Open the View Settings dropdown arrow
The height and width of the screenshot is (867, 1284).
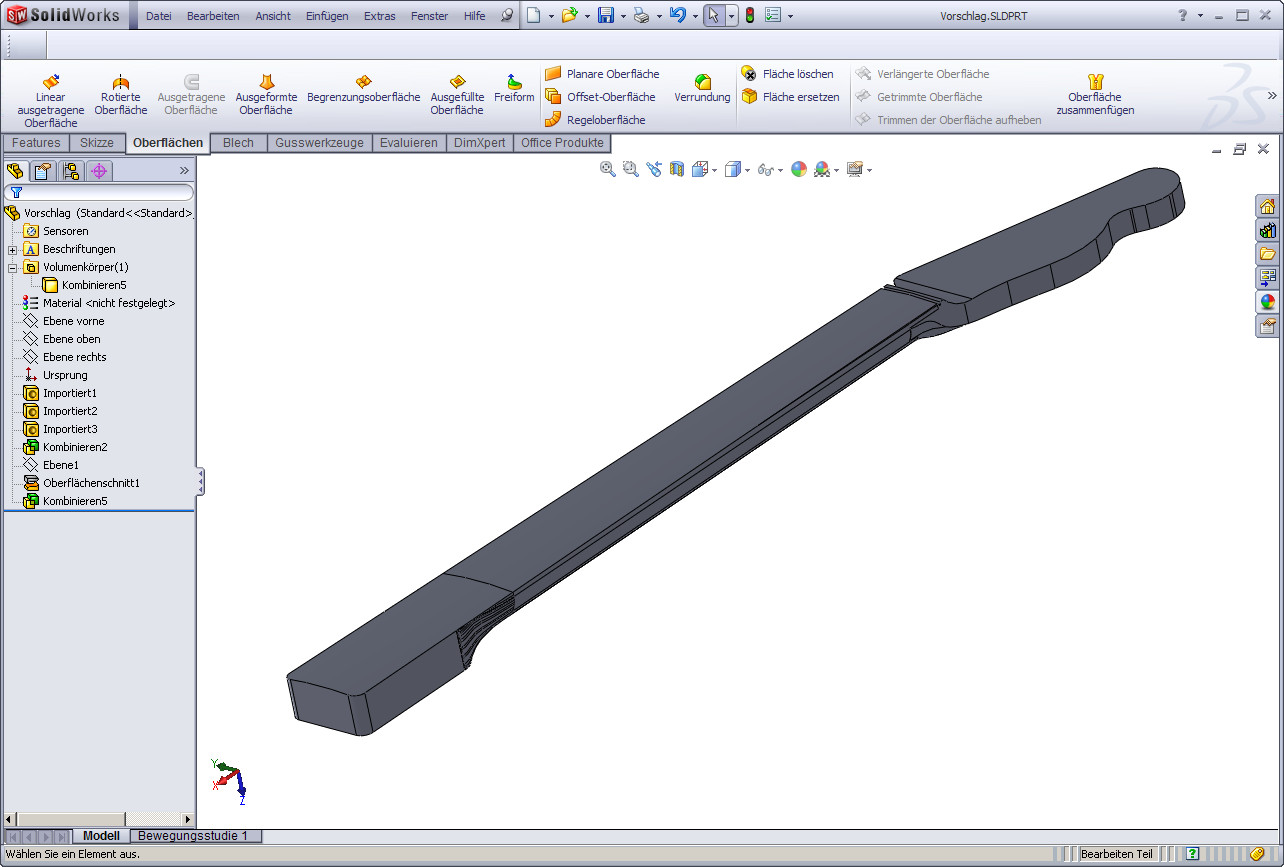(x=869, y=171)
